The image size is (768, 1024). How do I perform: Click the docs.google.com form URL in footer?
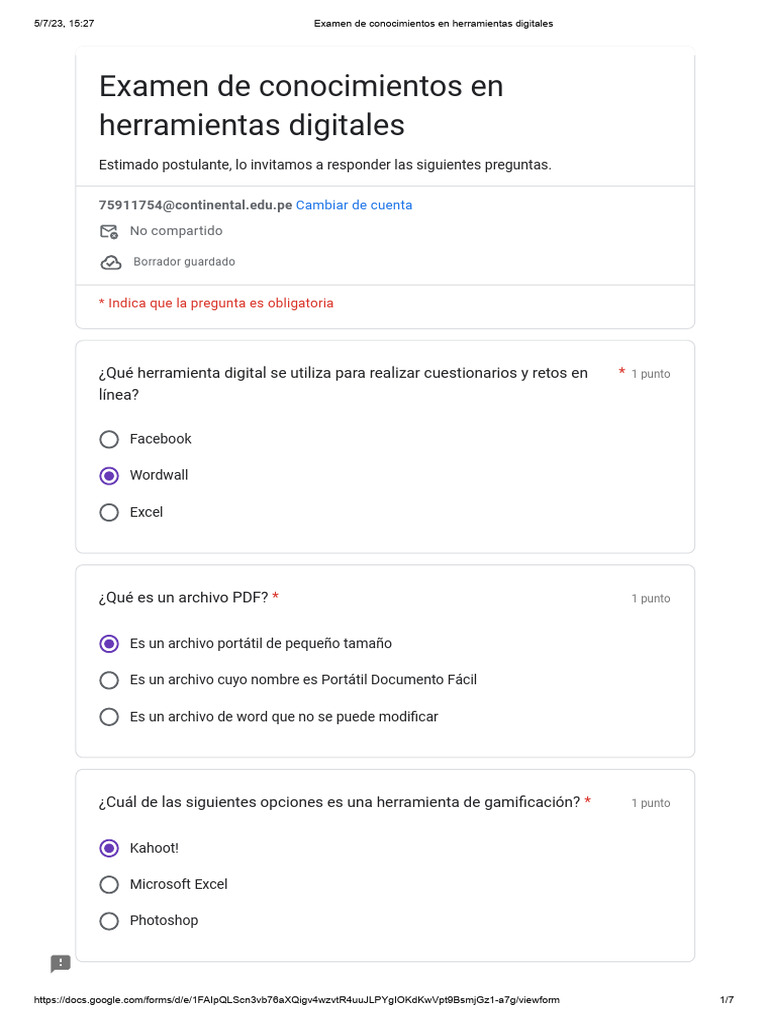pos(297,1000)
